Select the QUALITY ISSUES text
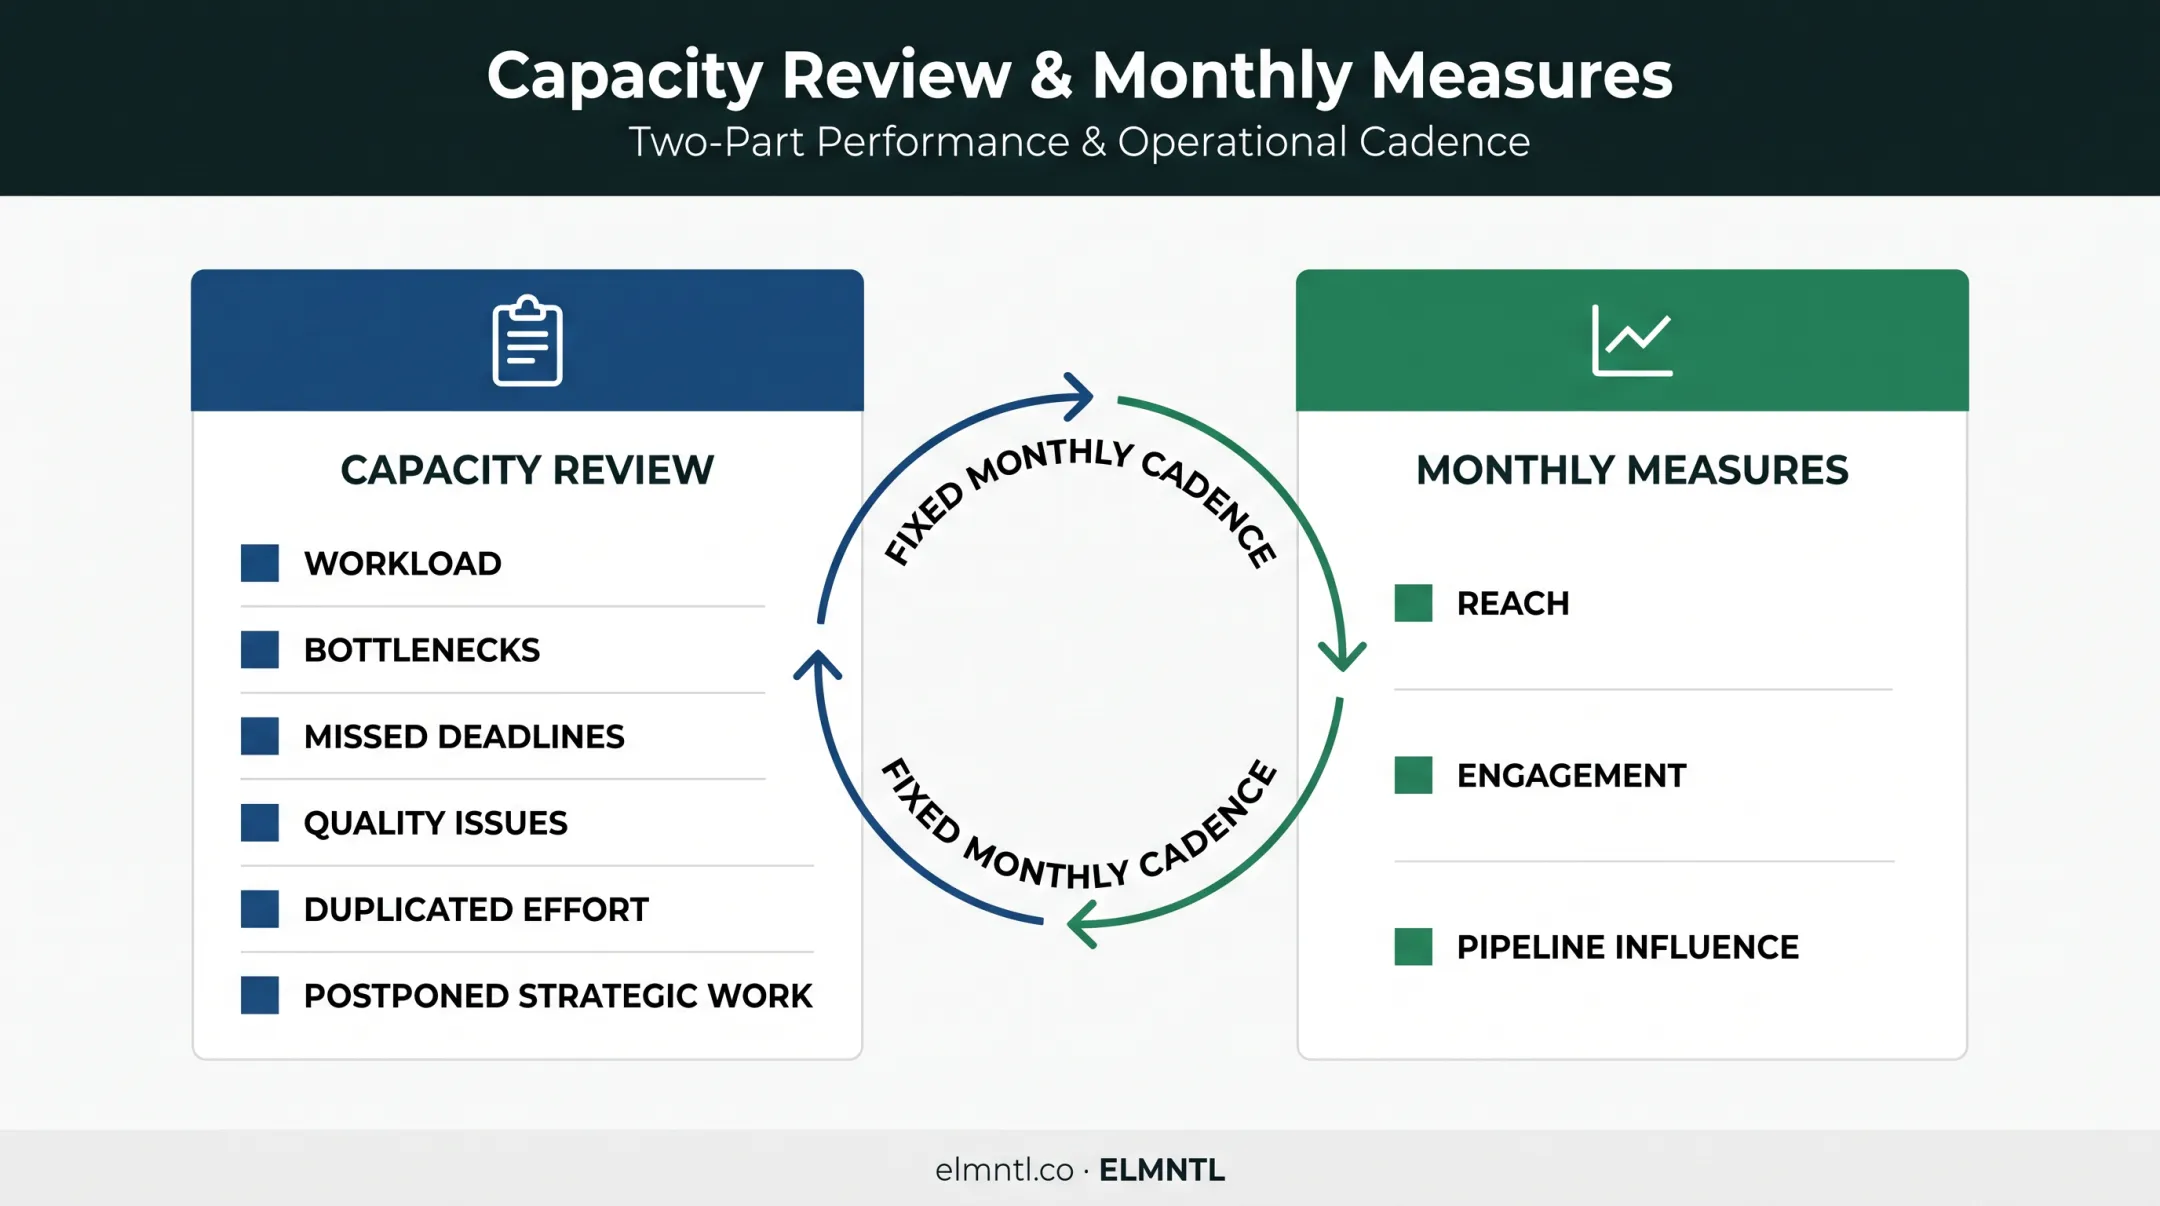2160x1206 pixels. [436, 823]
